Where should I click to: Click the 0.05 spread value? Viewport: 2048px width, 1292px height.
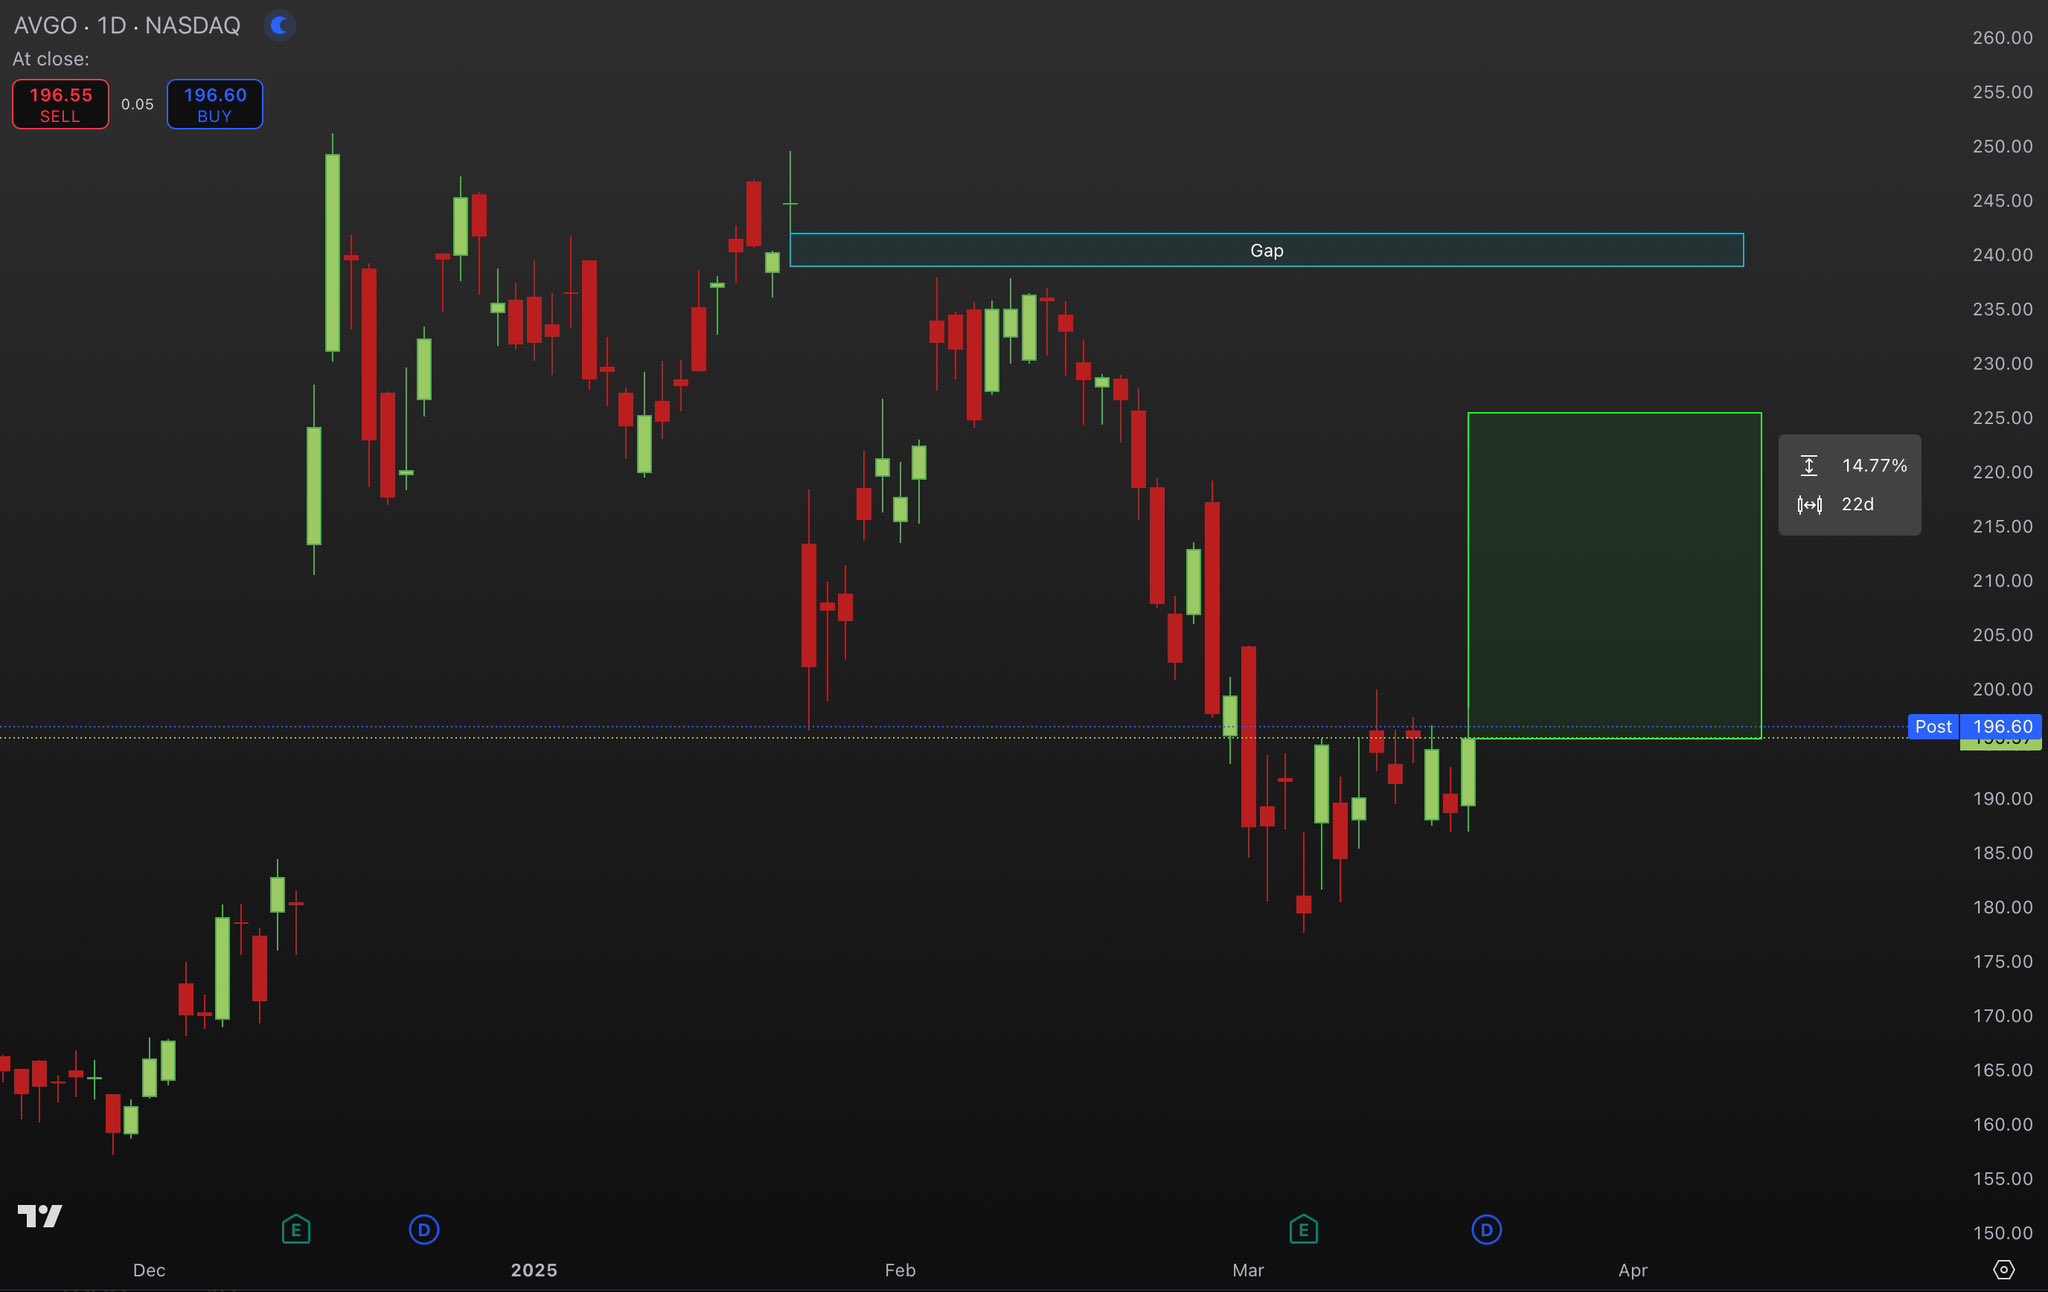pyautogui.click(x=138, y=104)
